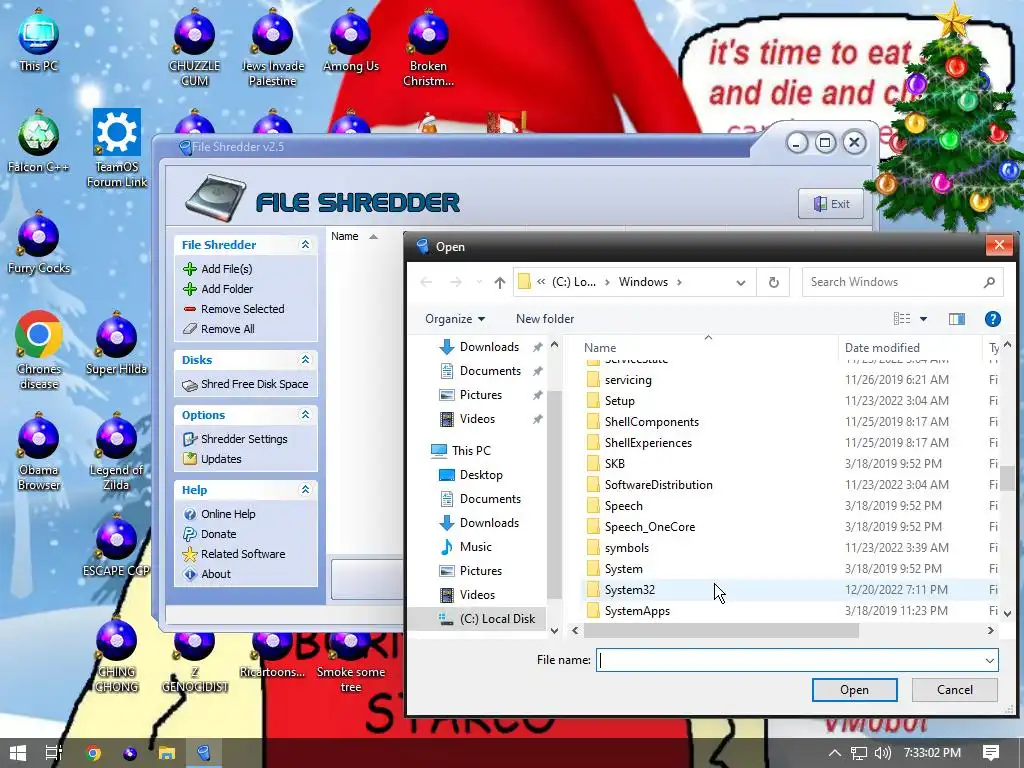Open File Explorer from the taskbar
This screenshot has height=768, width=1024.
tap(167, 753)
